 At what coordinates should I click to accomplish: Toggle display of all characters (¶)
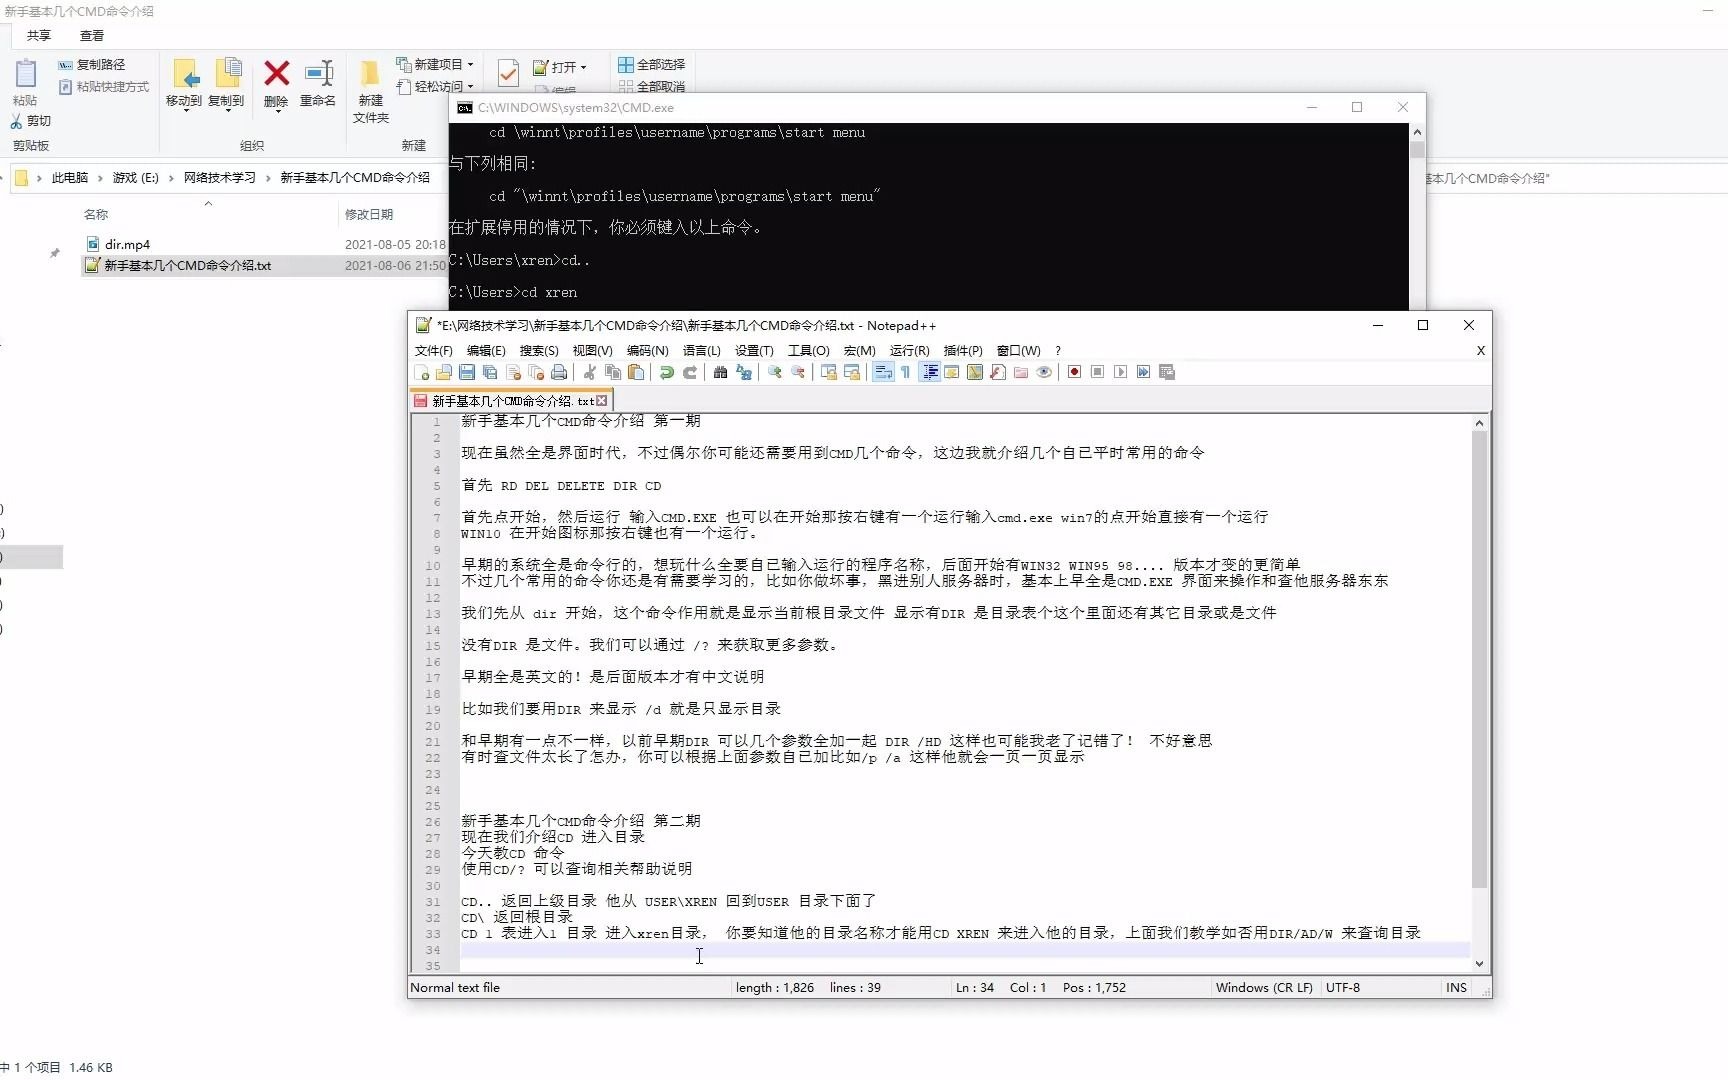(903, 372)
